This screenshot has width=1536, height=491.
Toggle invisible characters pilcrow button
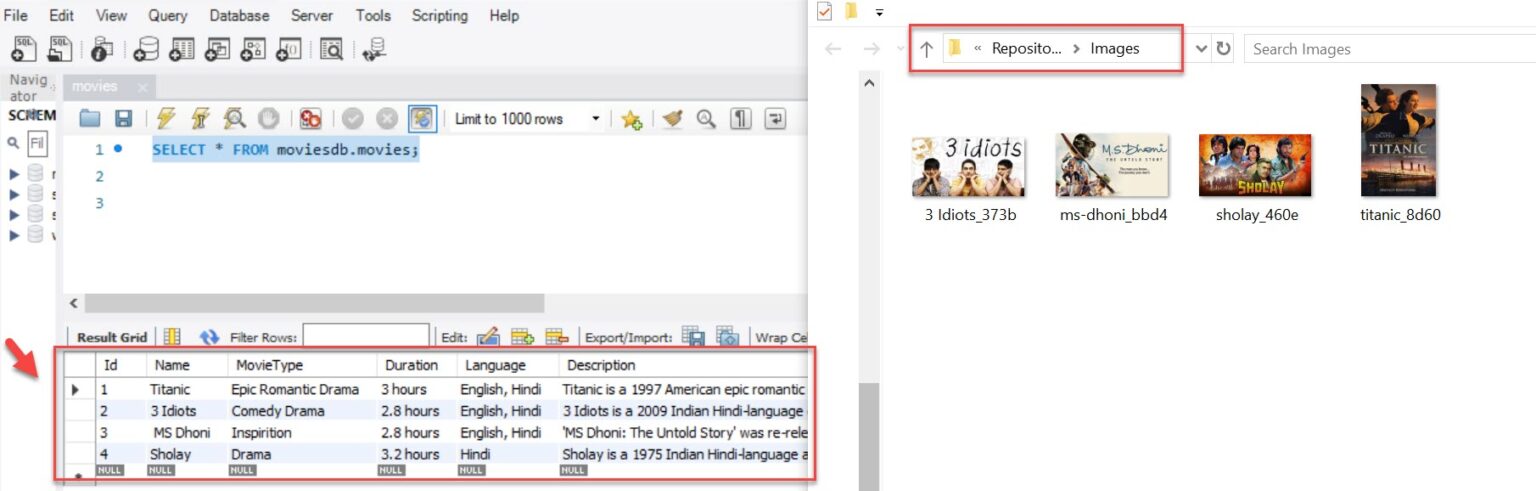pos(740,119)
